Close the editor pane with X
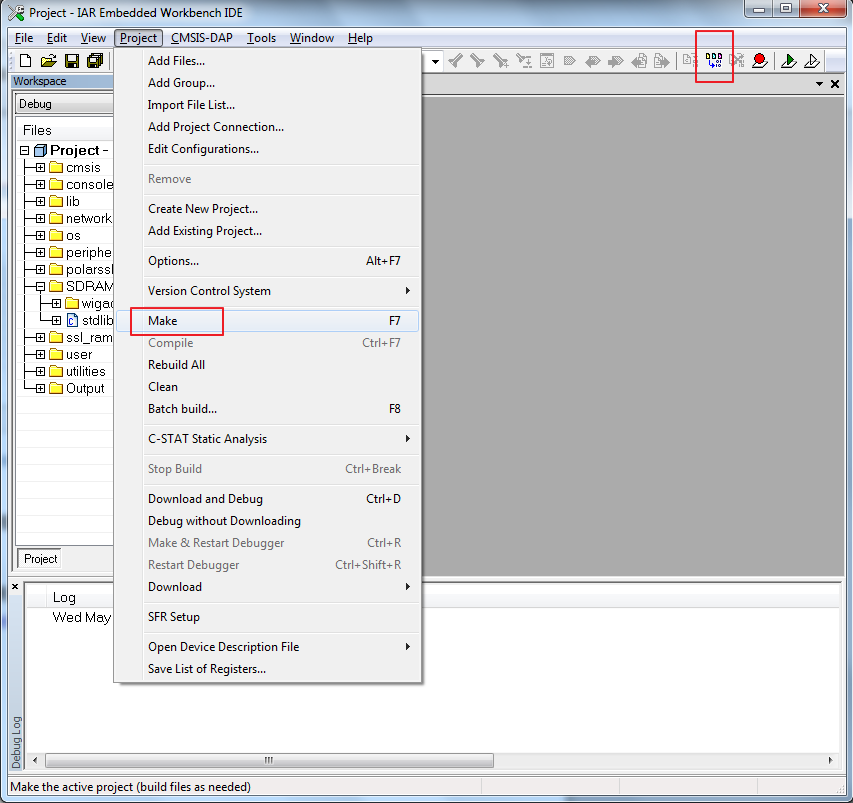Image resolution: width=853 pixels, height=803 pixels. (x=835, y=84)
